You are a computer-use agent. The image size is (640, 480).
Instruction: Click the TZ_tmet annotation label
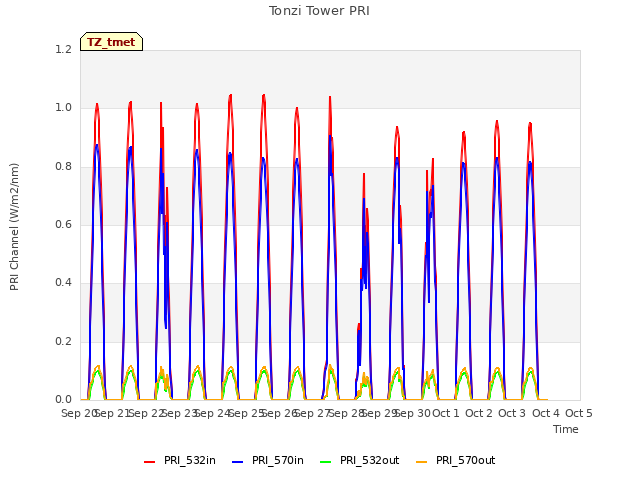point(111,42)
